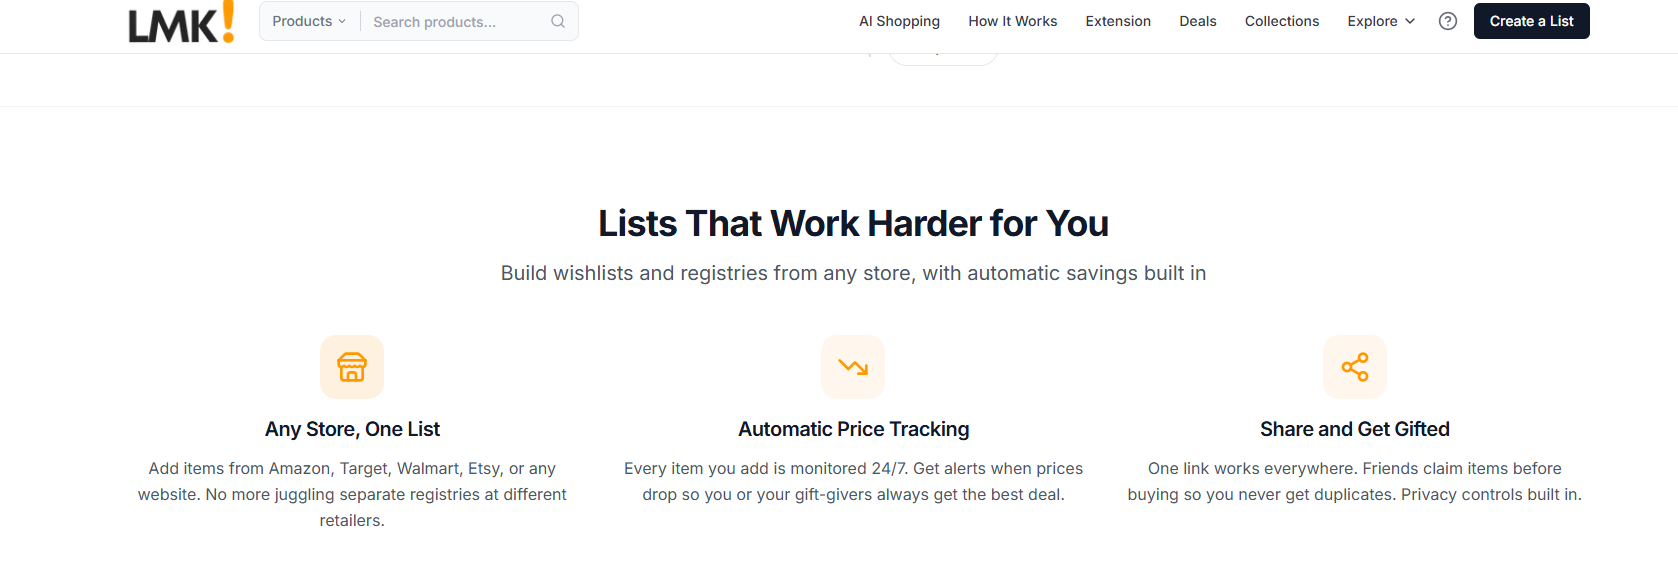Image resolution: width=1678 pixels, height=580 pixels.
Task: Select the Automatic Price Tracking heading
Action: point(853,429)
